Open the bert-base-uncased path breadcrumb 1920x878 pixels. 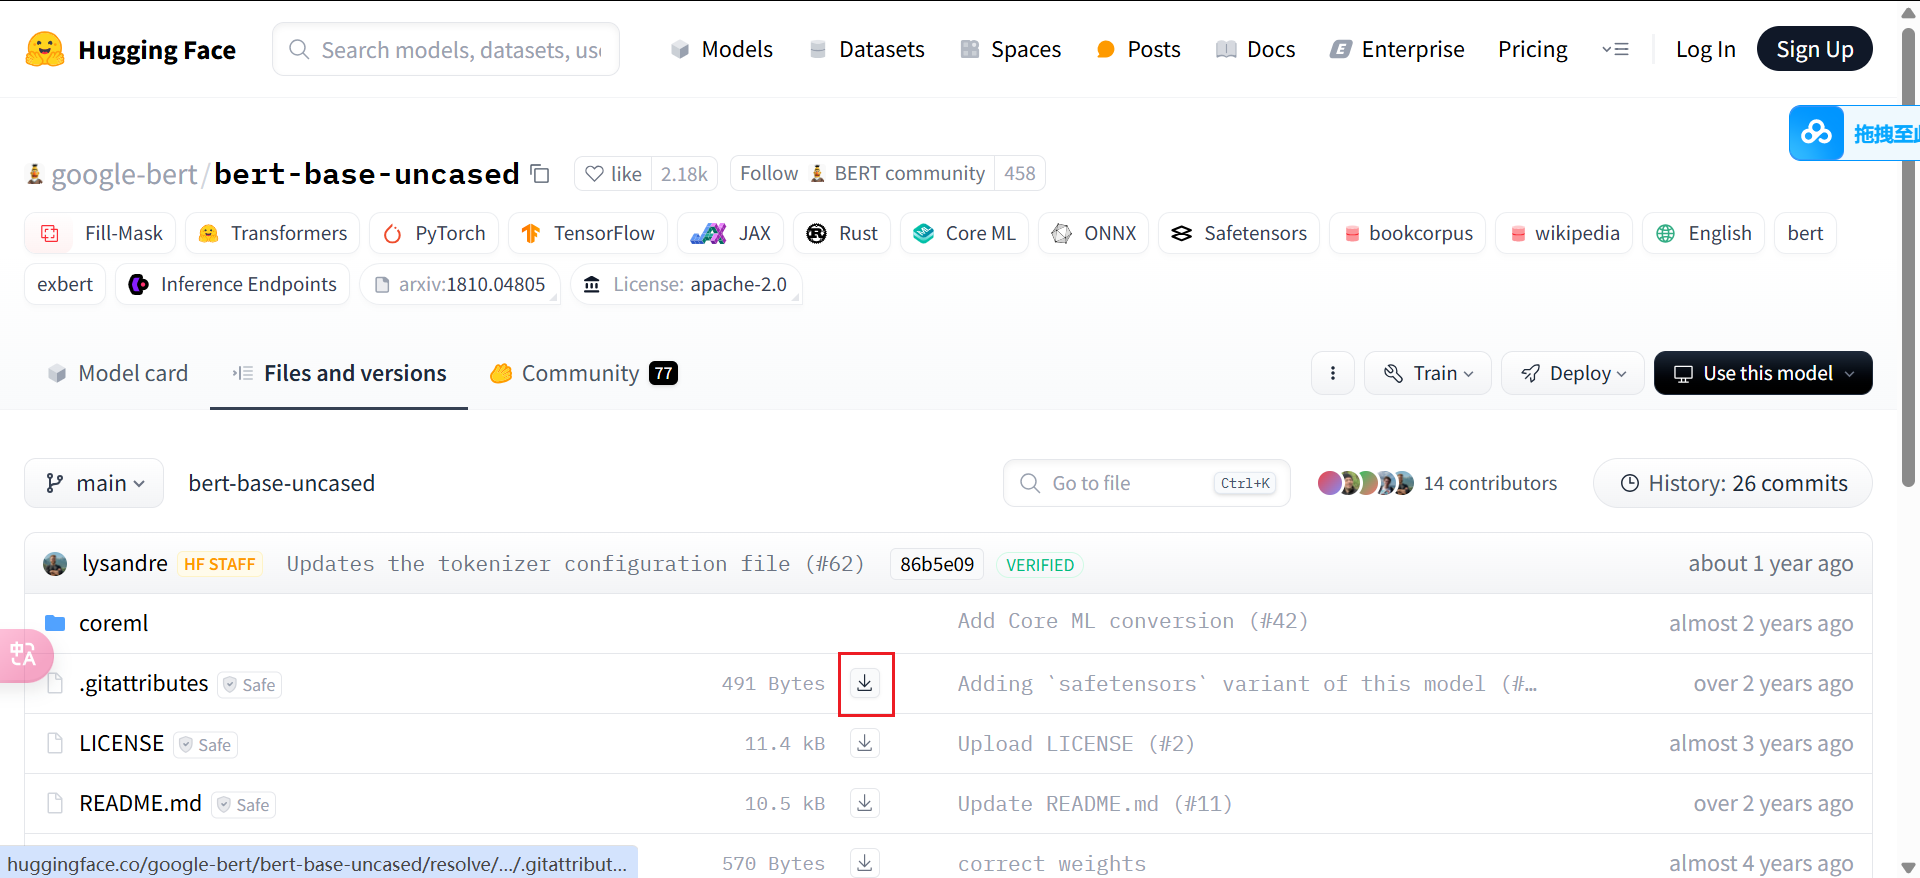coord(282,483)
